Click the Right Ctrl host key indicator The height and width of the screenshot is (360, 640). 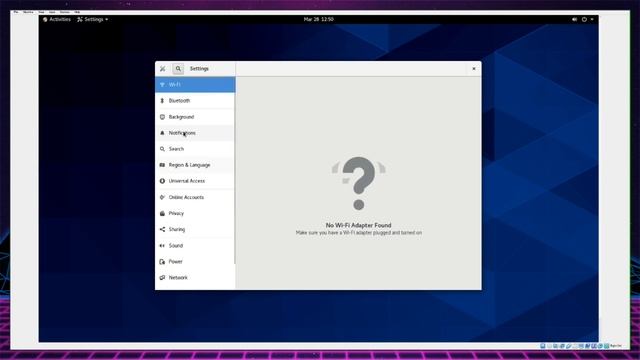(x=616, y=346)
